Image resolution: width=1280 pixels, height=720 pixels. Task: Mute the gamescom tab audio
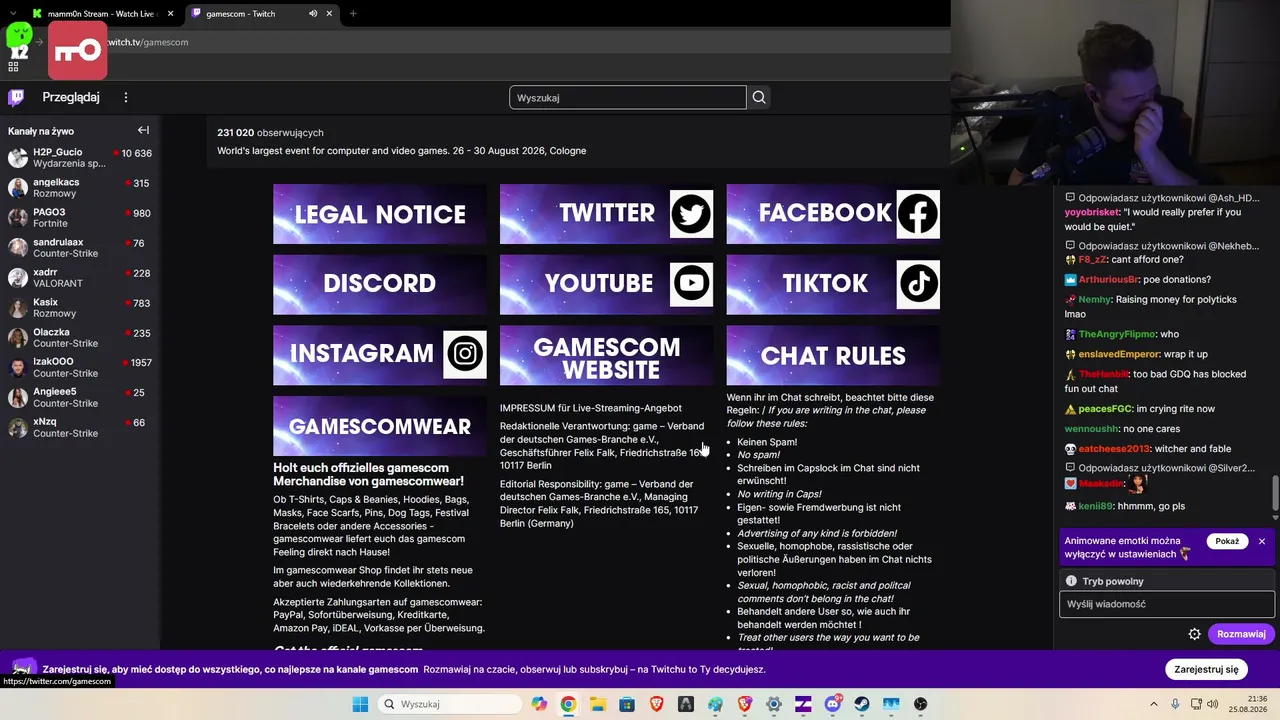(x=313, y=14)
